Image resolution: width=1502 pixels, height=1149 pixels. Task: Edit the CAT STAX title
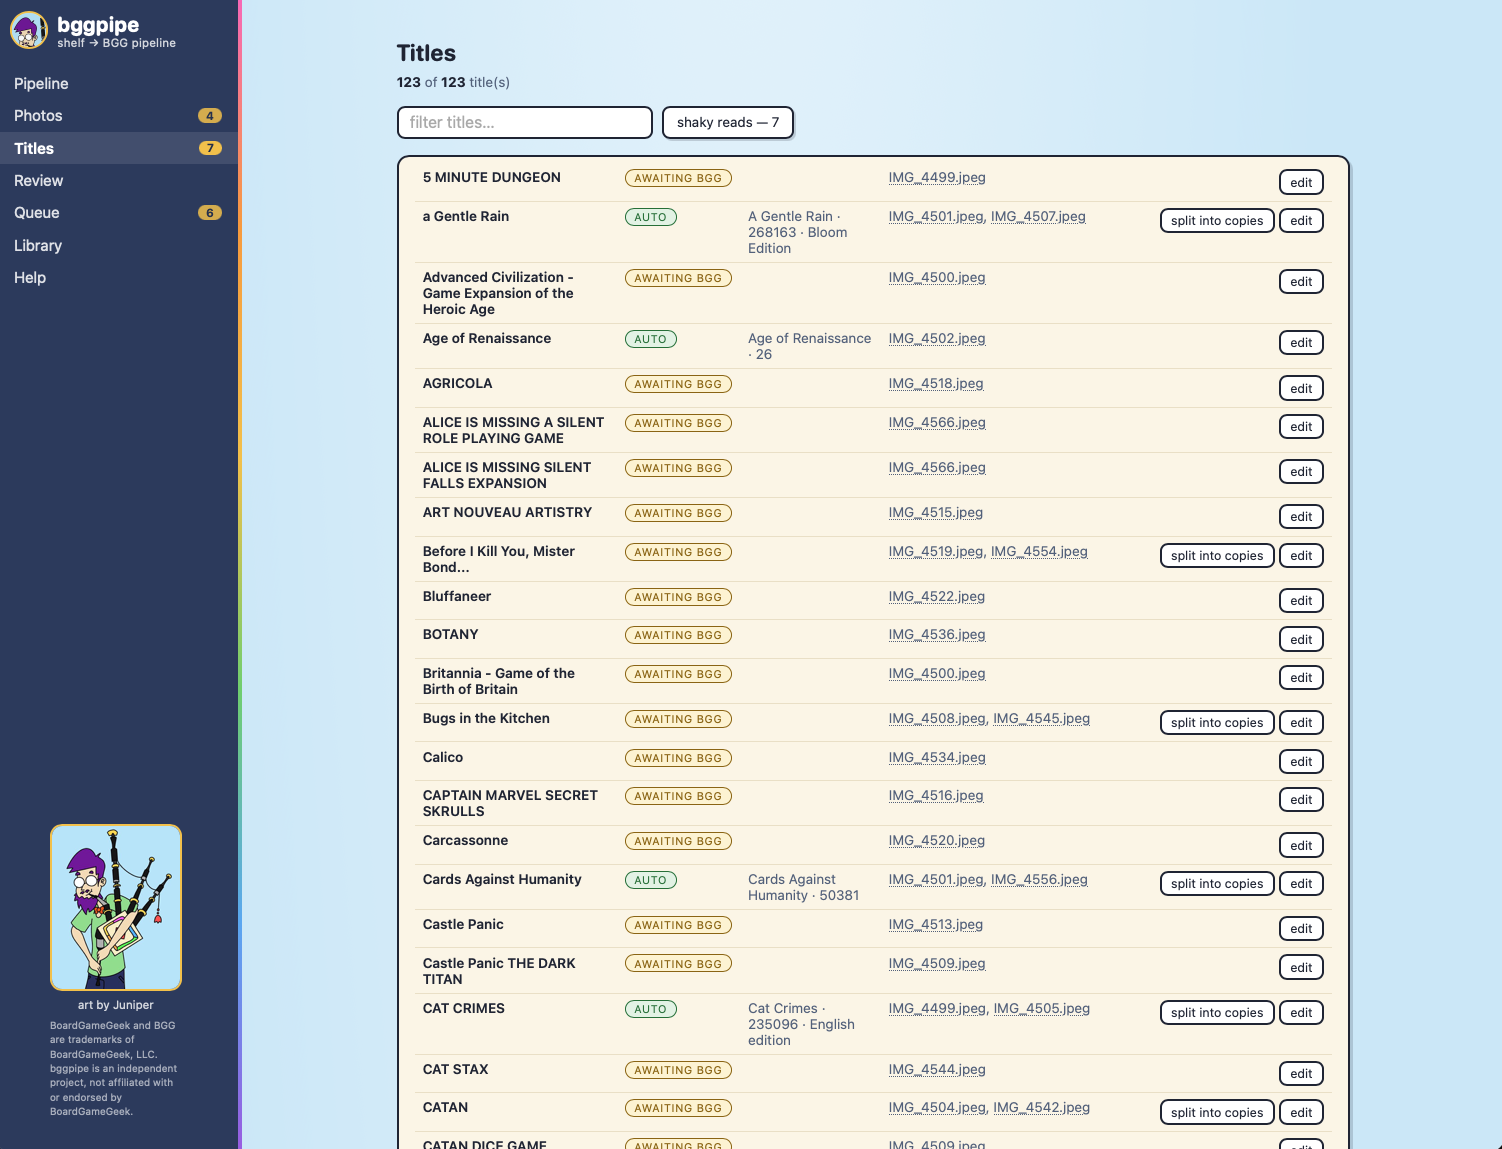(x=1301, y=1074)
